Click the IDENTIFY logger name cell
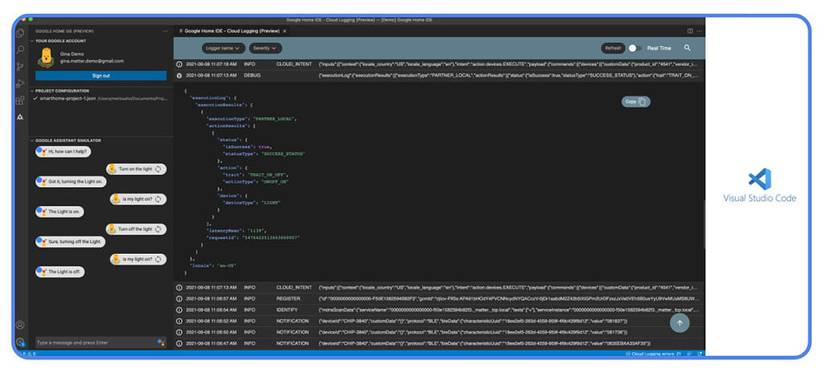The image size is (825, 370). 287,310
